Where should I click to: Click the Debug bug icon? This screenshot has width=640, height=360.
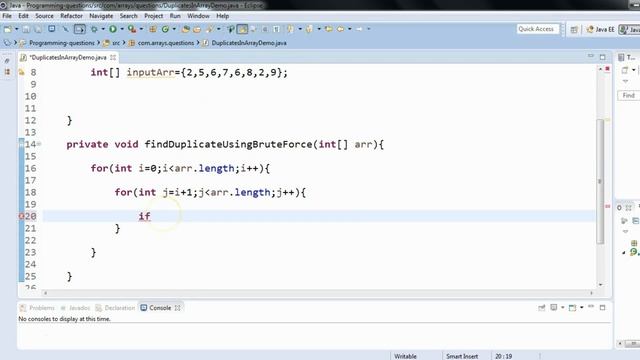94,29
